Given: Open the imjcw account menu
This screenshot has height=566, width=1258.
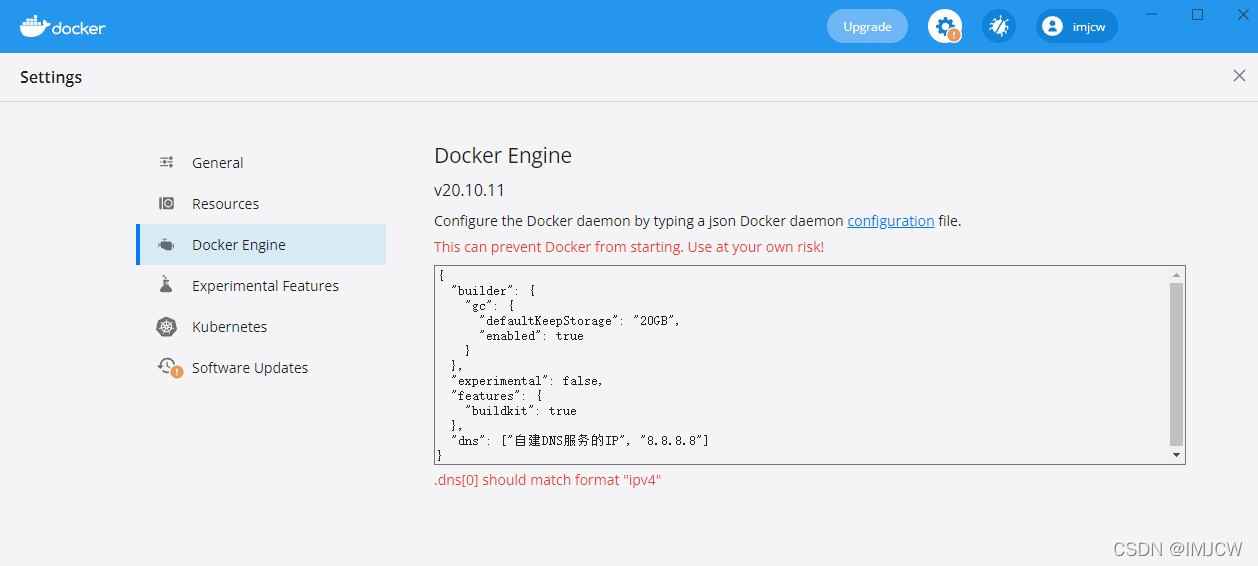Looking at the screenshot, I should [1077, 27].
